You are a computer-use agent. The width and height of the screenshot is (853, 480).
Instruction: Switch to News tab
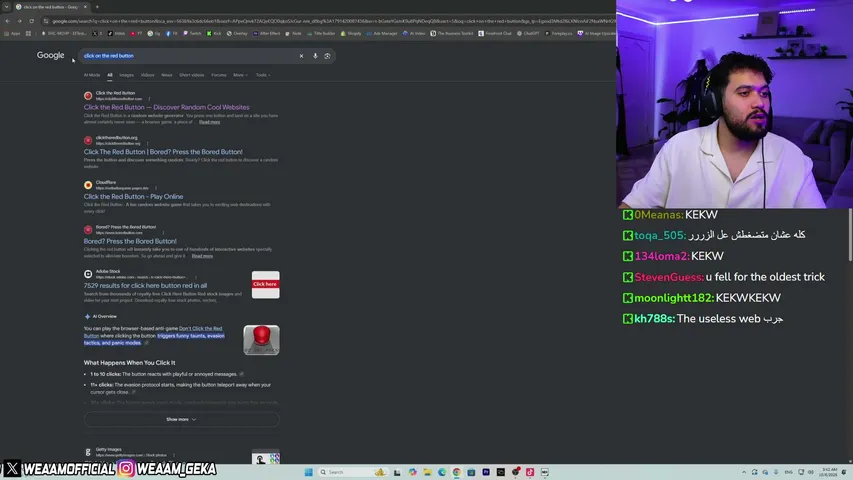166,75
